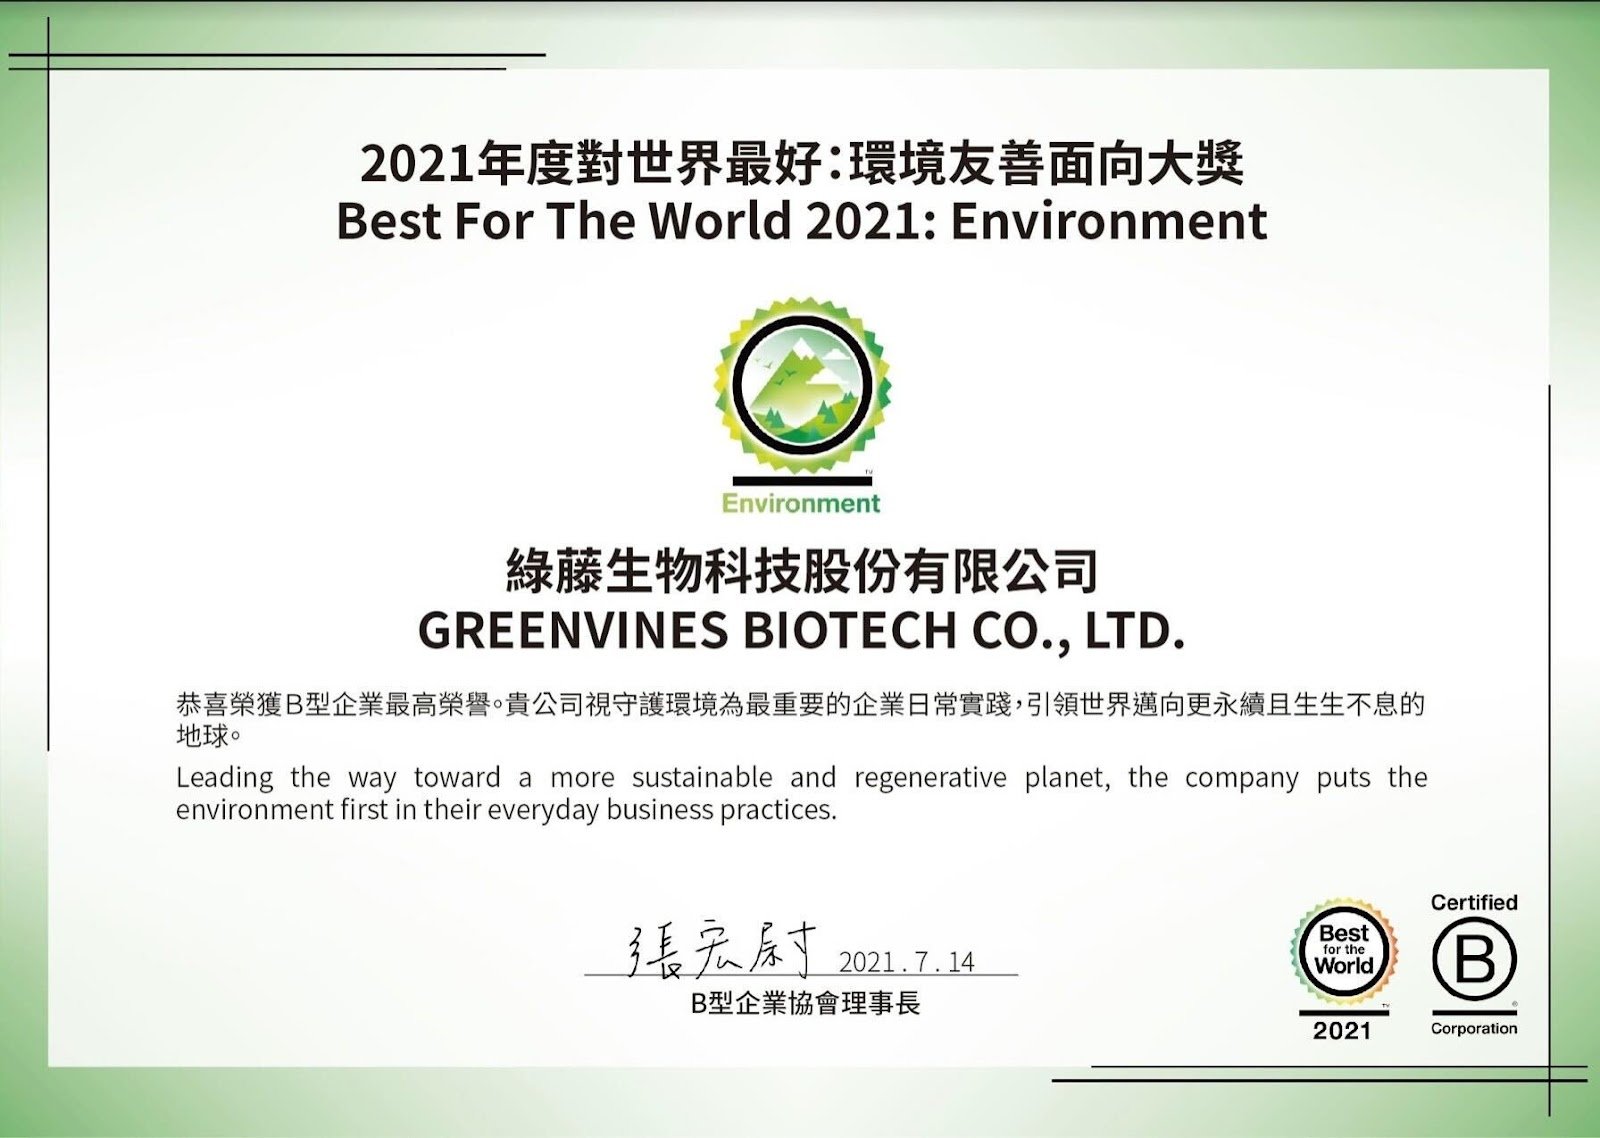Image resolution: width=1600 pixels, height=1138 pixels.
Task: Click the heading Best For The World 2021: Environment
Action: click(x=801, y=222)
